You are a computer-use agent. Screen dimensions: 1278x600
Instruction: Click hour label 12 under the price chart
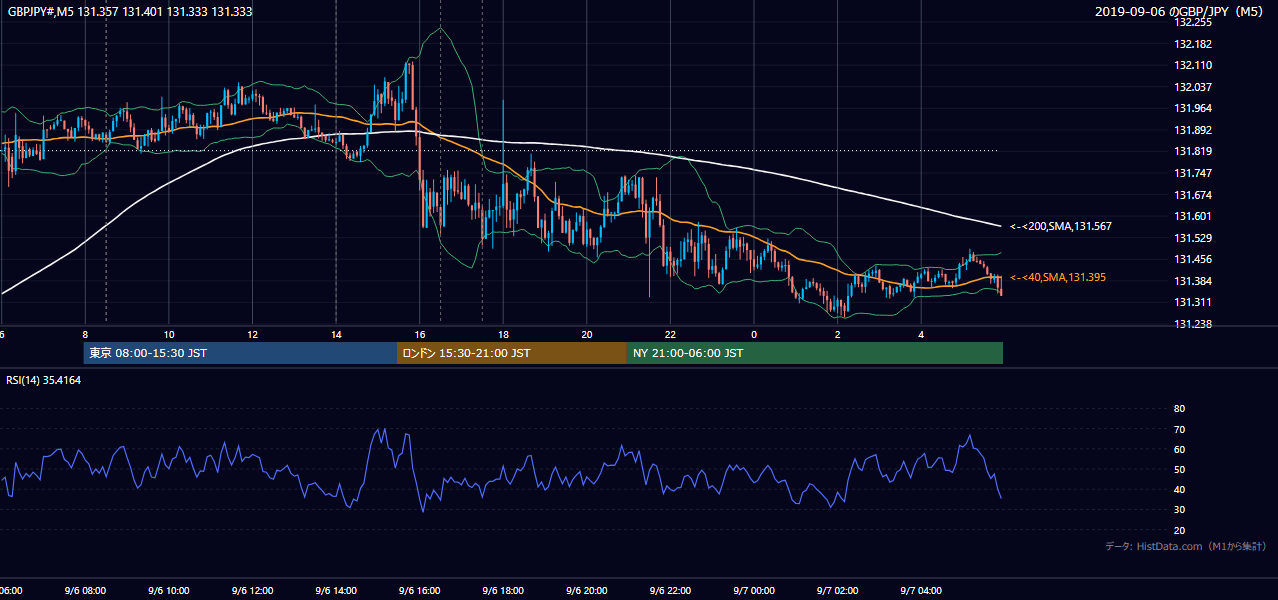pyautogui.click(x=252, y=334)
